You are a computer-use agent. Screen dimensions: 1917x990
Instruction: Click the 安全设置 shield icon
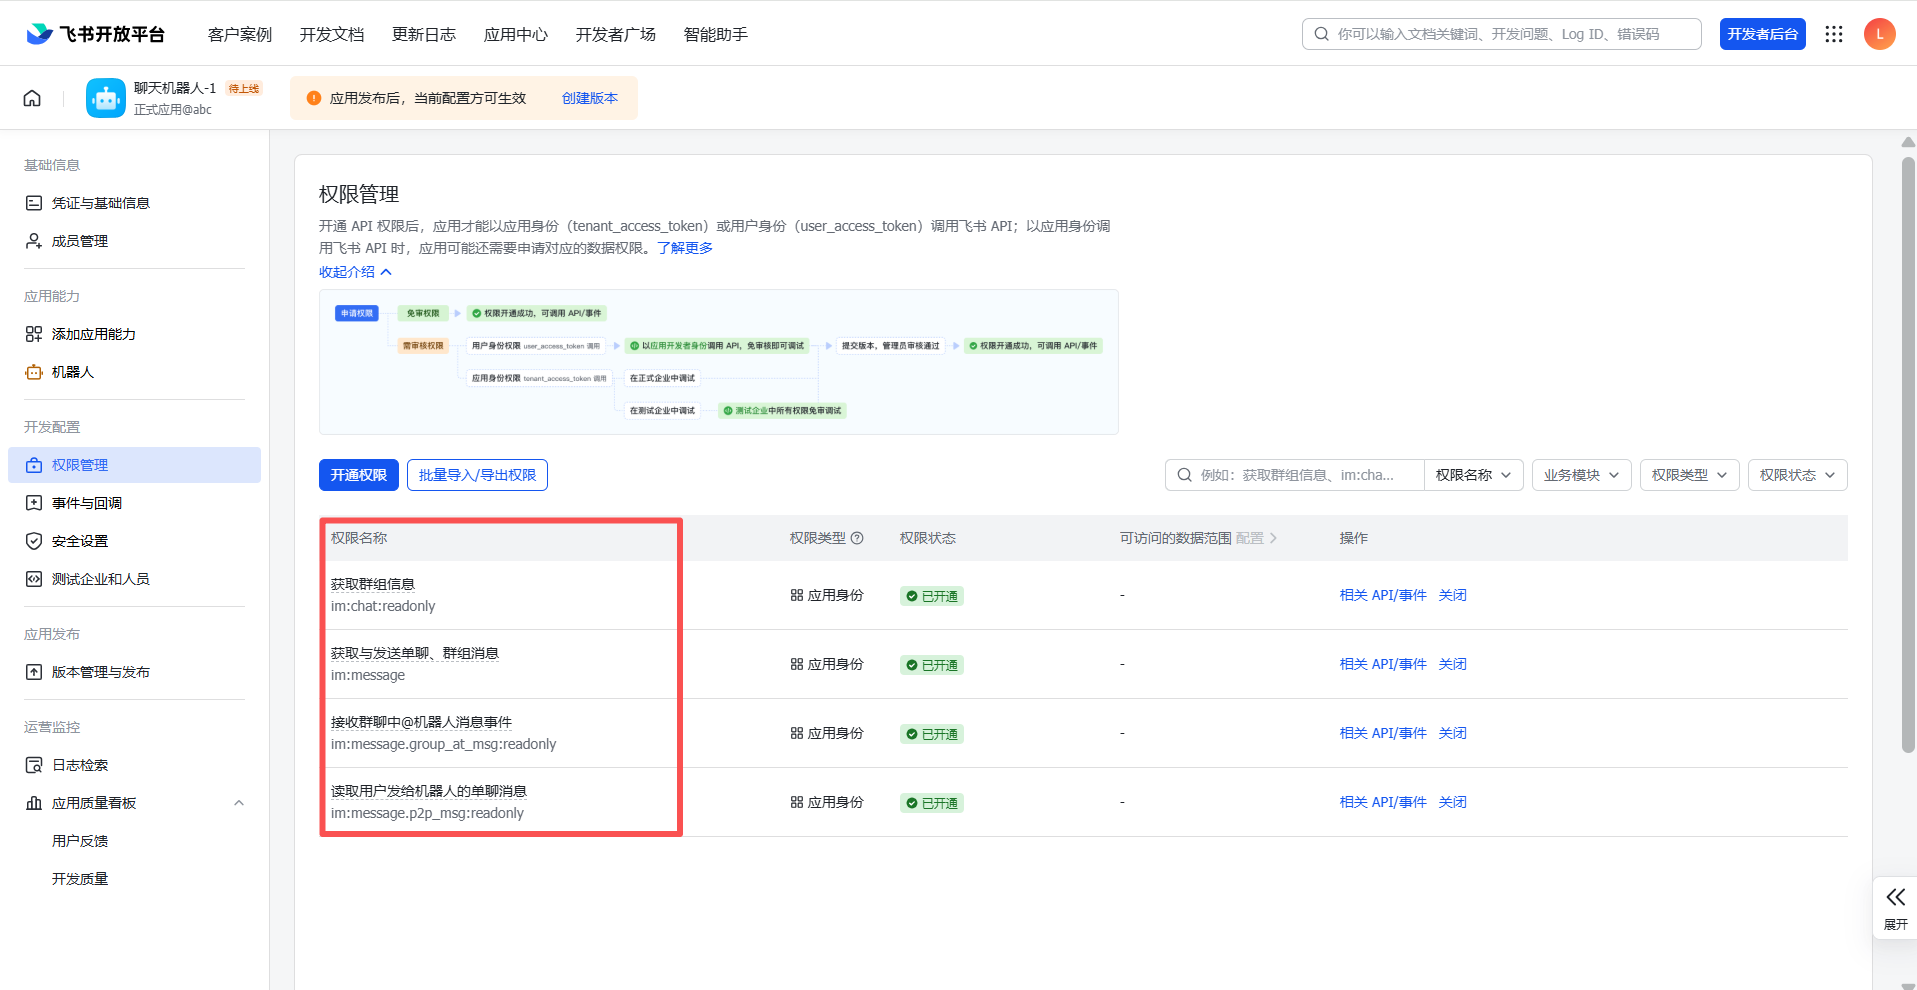34,541
